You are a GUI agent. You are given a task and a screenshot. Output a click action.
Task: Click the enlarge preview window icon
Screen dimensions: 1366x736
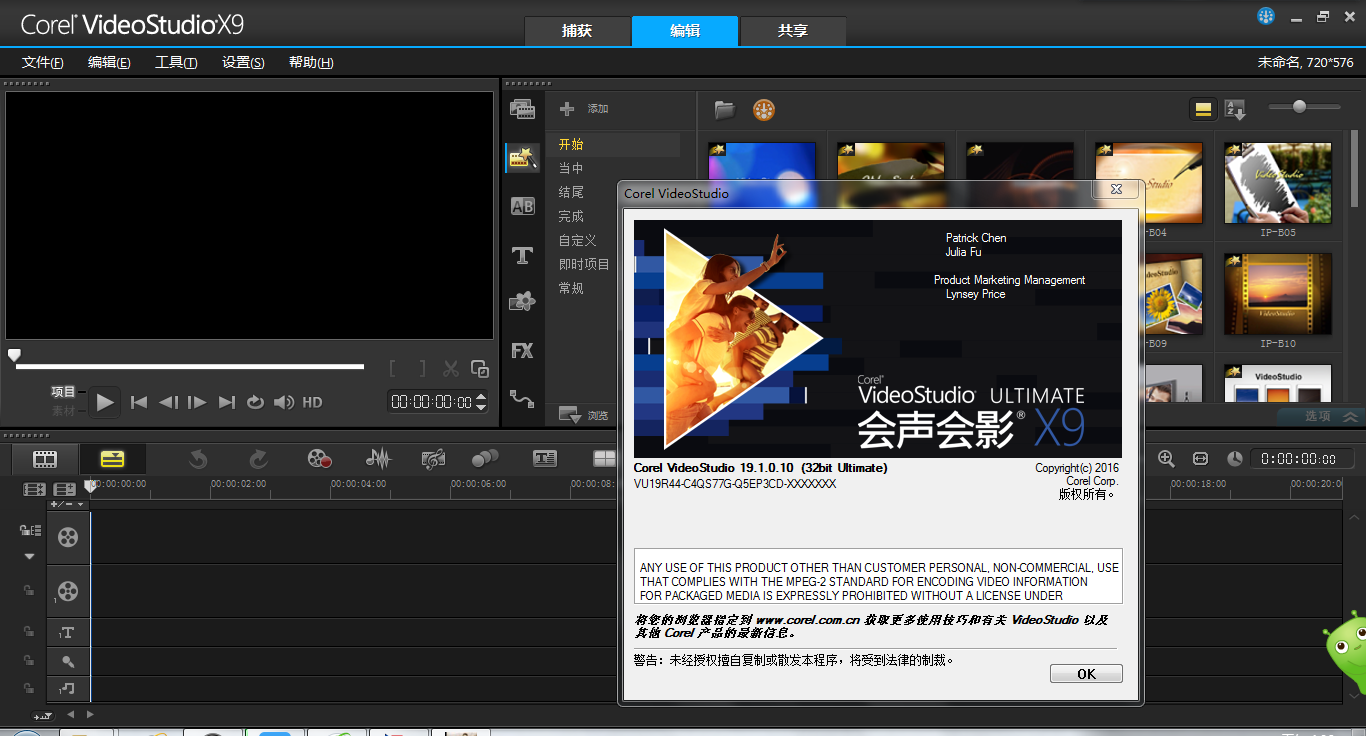480,369
